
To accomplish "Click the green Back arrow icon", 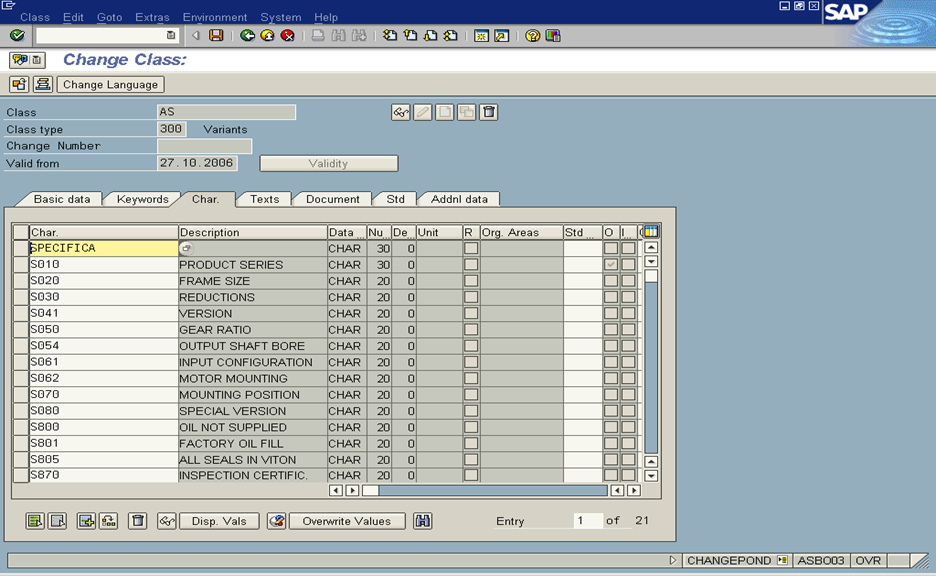I will pyautogui.click(x=247, y=36).
